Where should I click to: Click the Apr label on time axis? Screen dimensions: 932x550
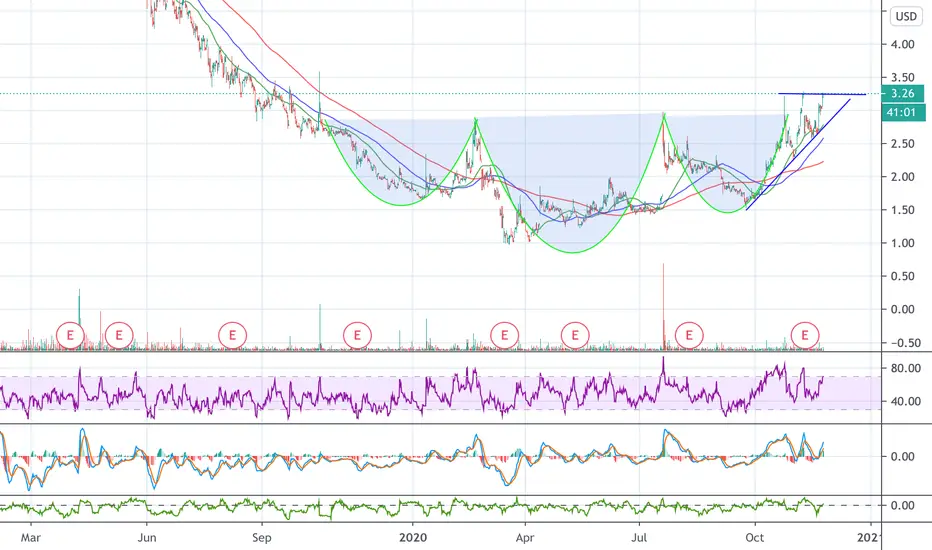[x=525, y=538]
